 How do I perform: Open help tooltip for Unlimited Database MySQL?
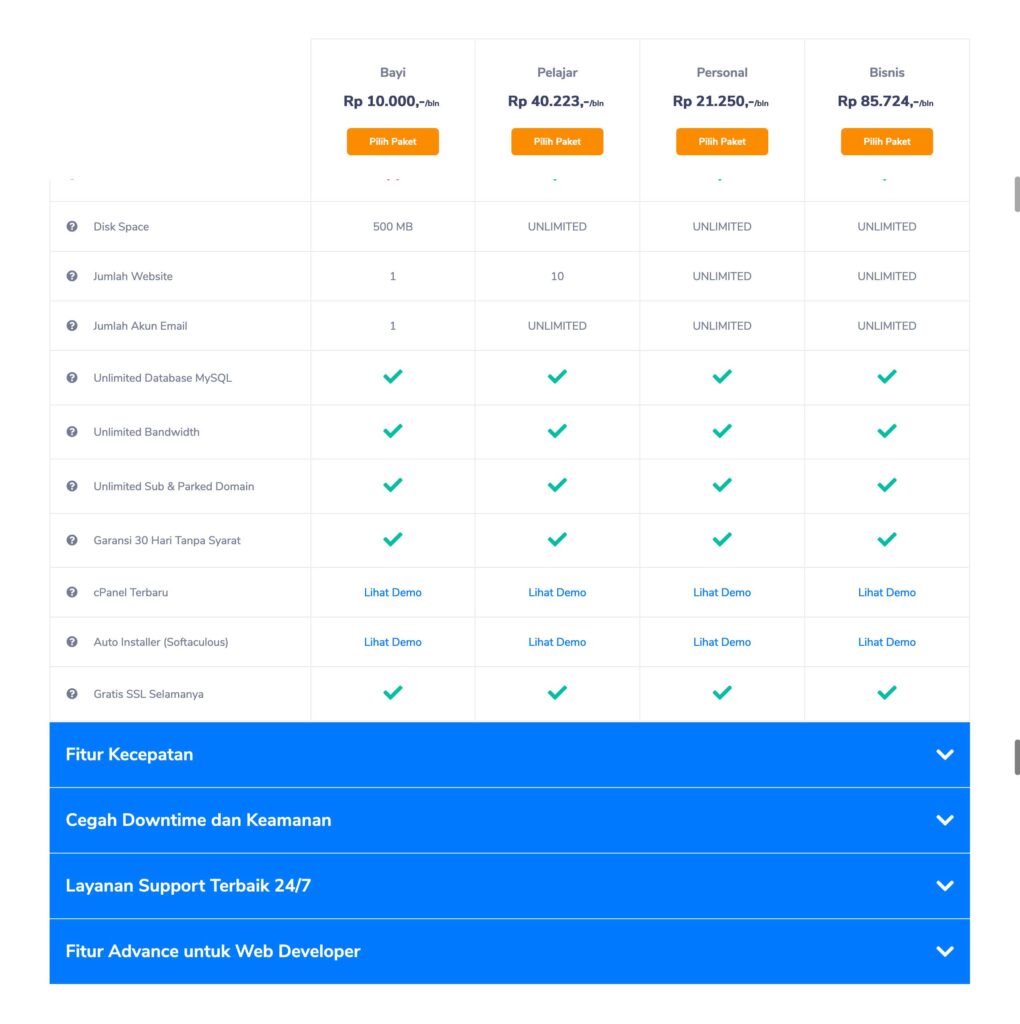tap(72, 377)
